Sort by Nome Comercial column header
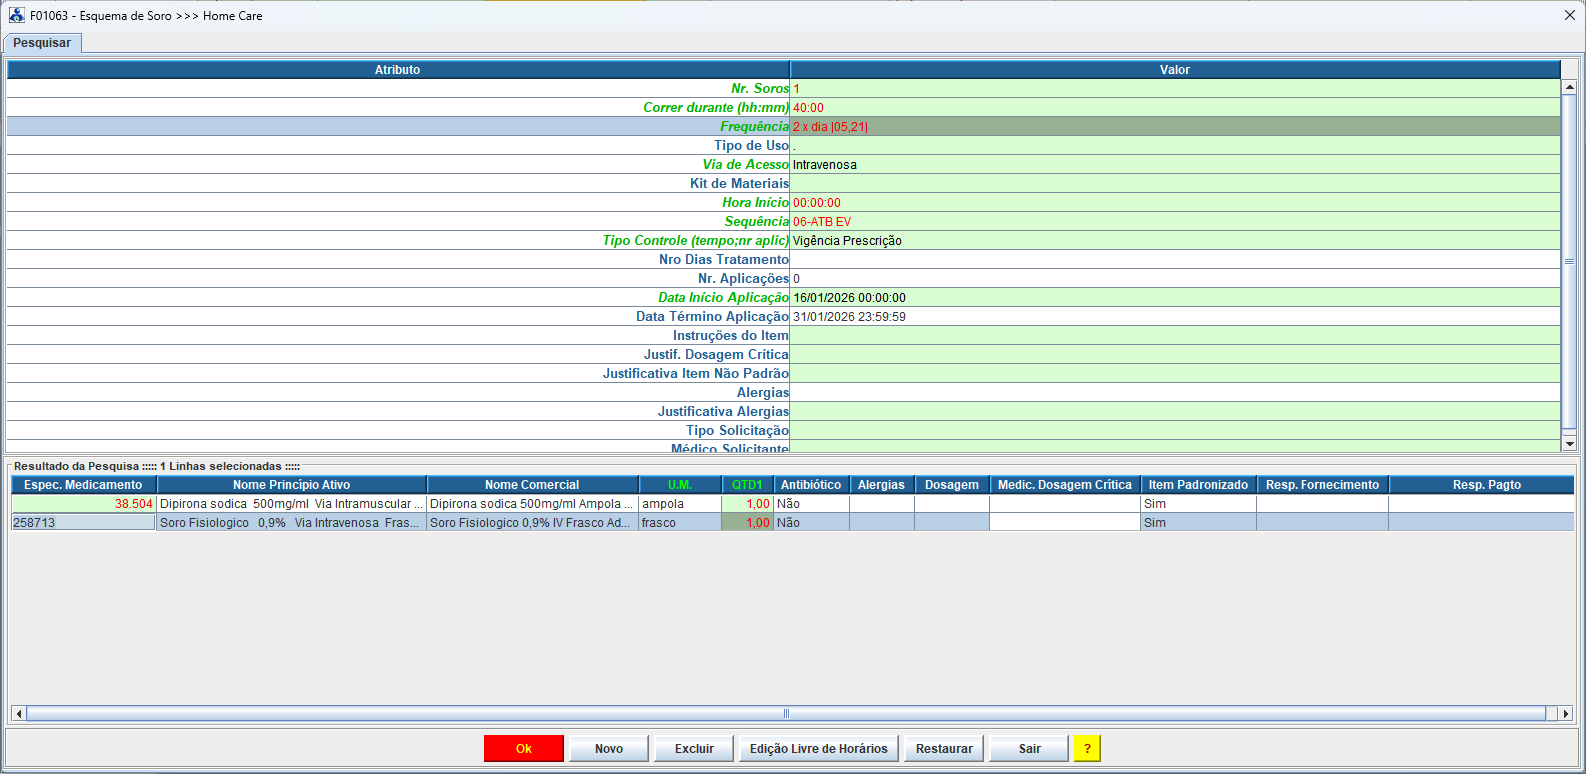This screenshot has height=774, width=1586. (x=532, y=485)
